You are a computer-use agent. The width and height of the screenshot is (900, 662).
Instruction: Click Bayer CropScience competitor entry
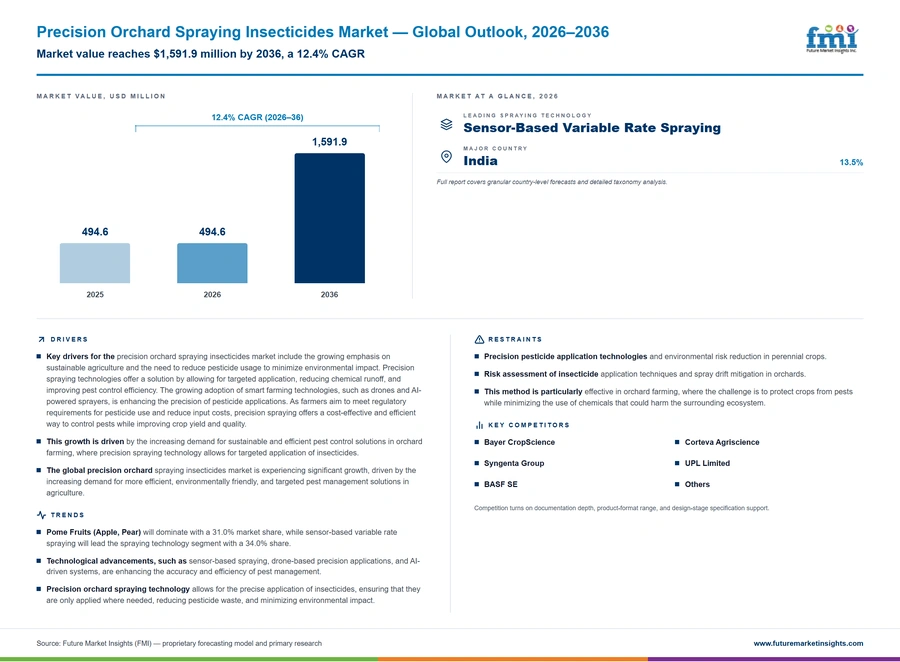click(x=519, y=442)
